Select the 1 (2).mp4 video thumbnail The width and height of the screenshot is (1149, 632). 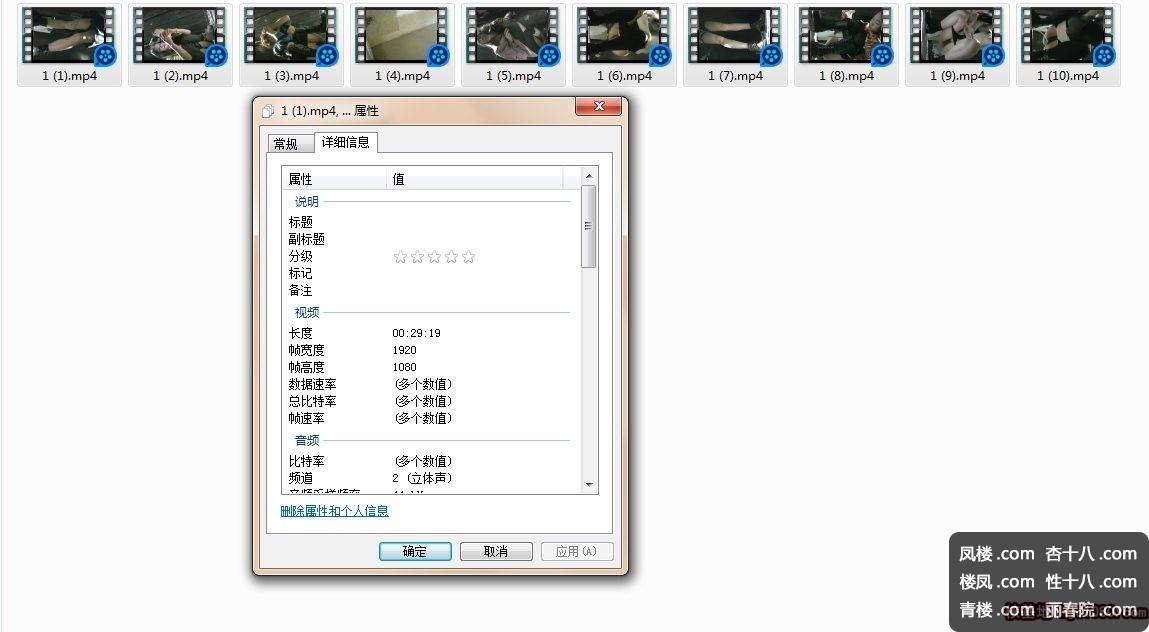tap(180, 35)
